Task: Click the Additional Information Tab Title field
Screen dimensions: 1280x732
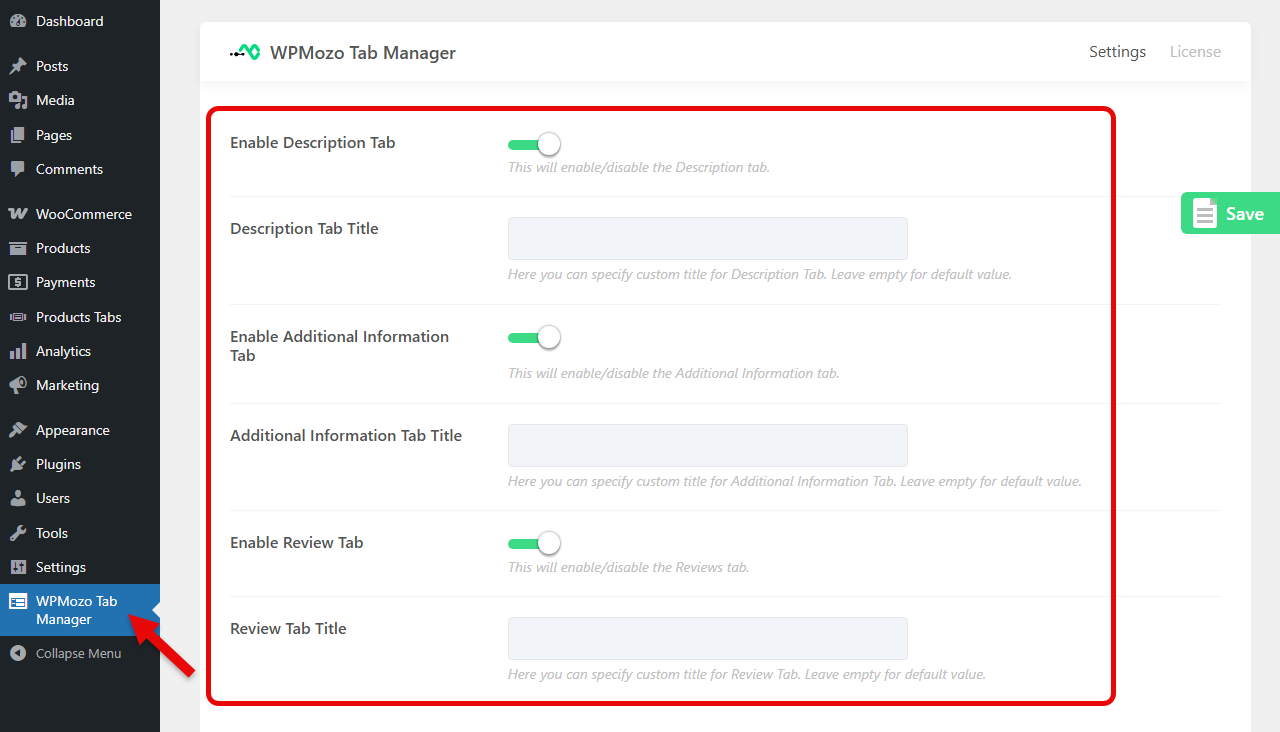Action: pos(708,445)
